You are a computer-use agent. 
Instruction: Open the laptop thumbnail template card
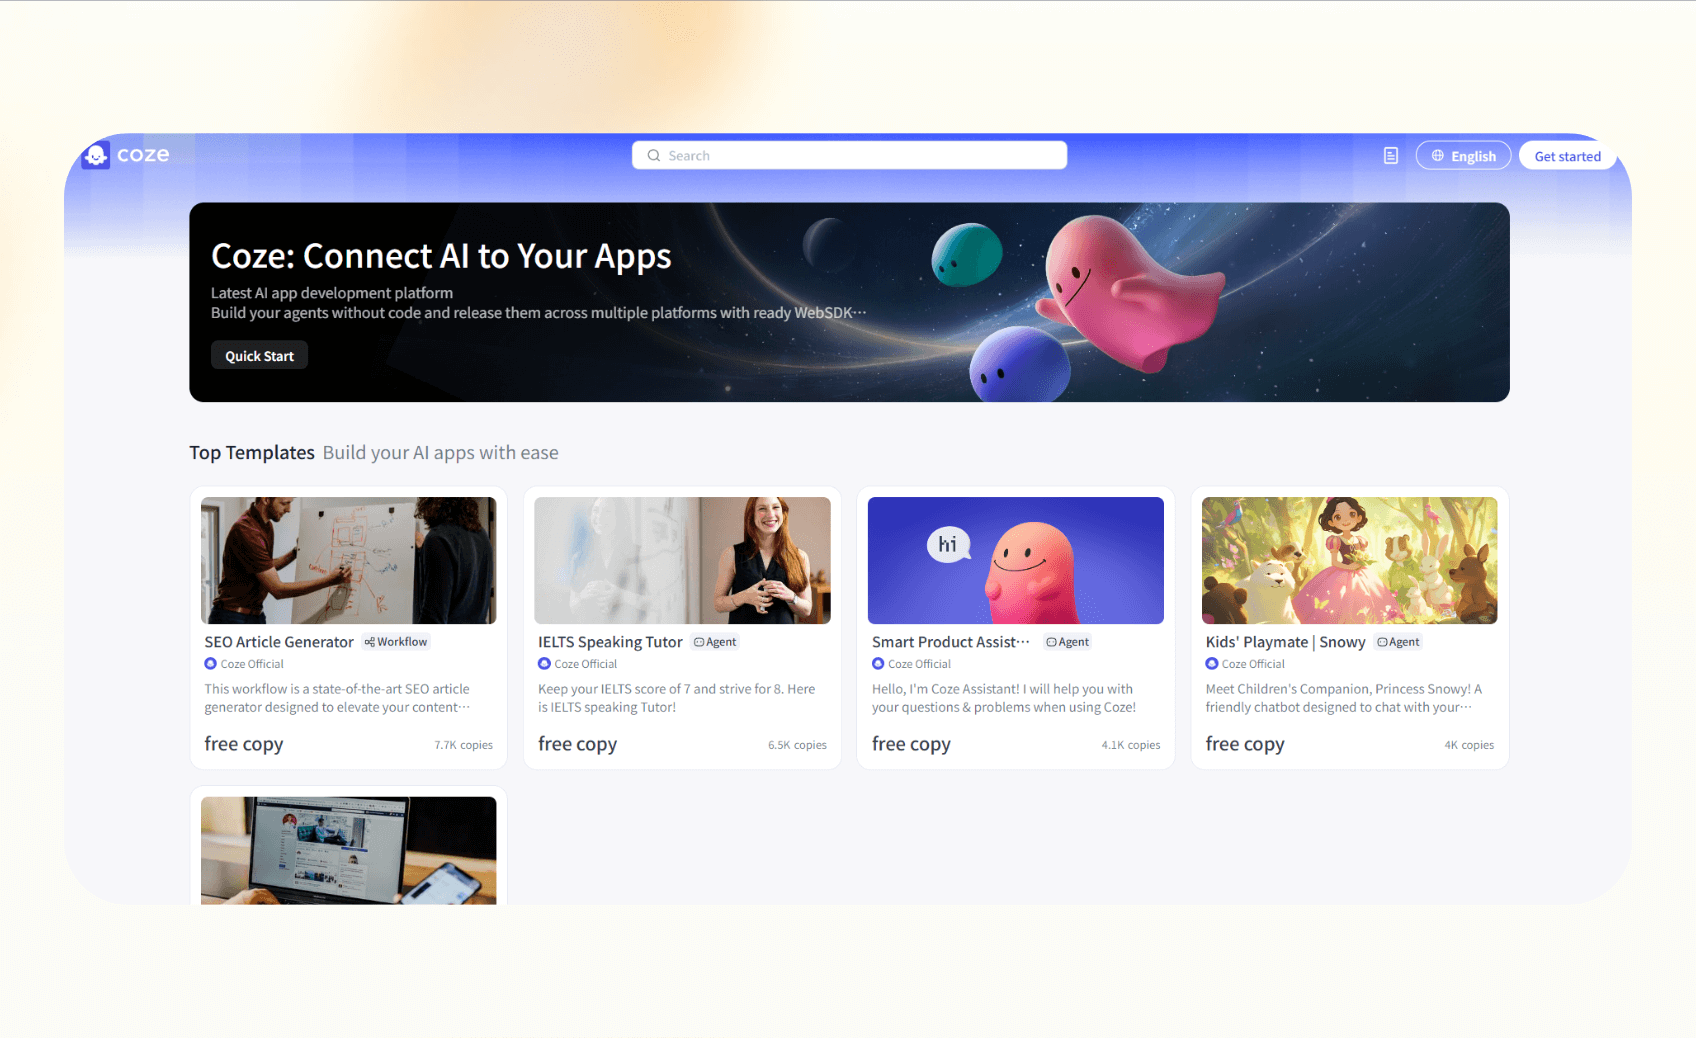348,850
